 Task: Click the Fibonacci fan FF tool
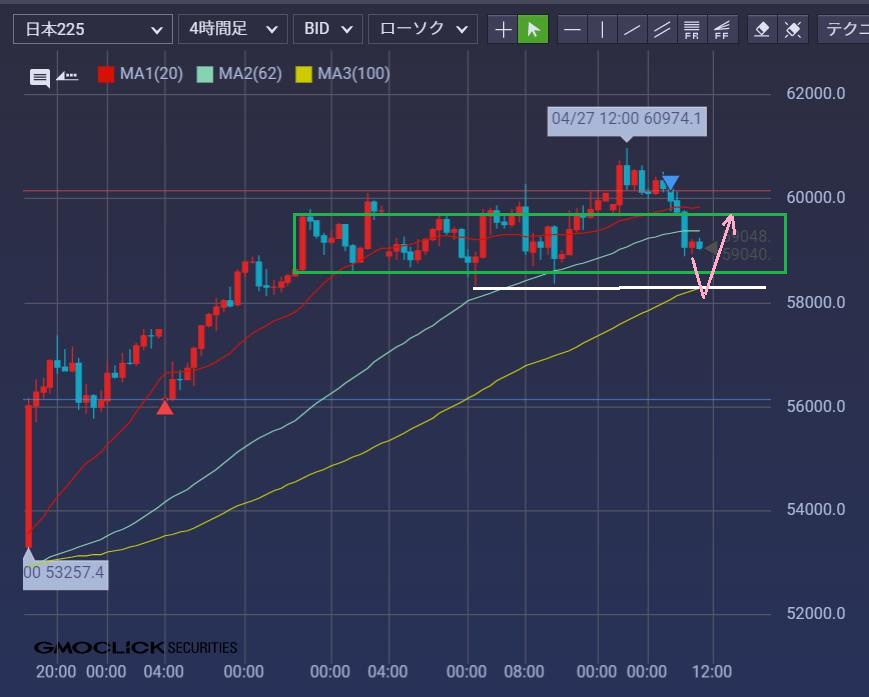tap(721, 29)
